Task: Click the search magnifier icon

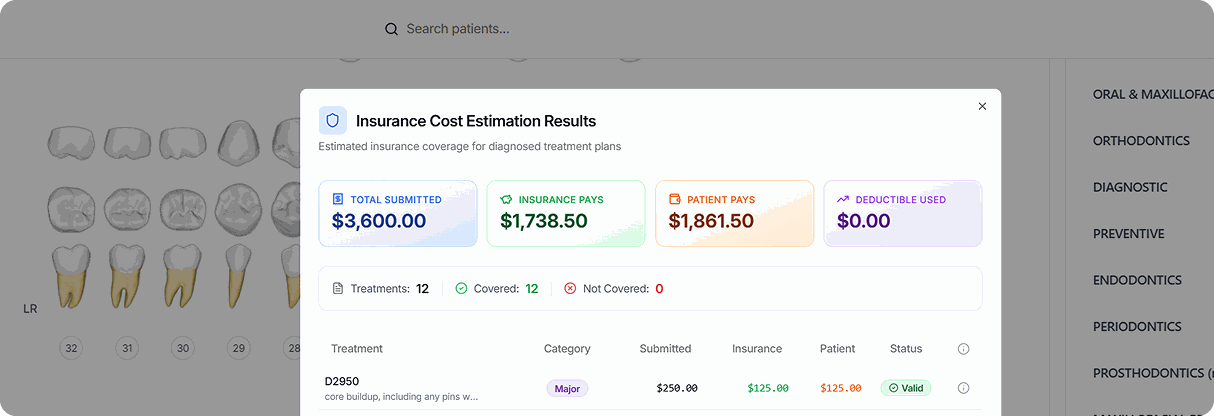Action: pyautogui.click(x=392, y=29)
